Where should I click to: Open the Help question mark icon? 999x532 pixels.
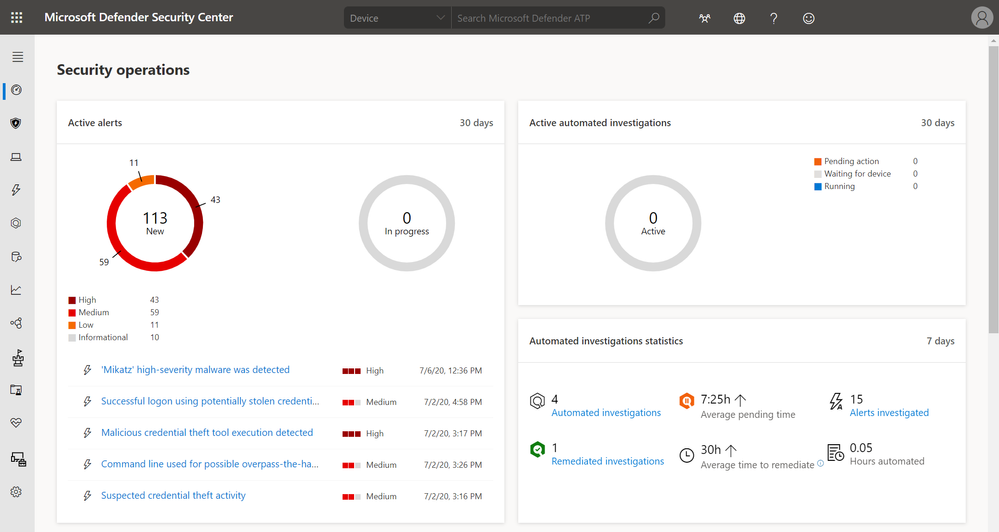(773, 18)
